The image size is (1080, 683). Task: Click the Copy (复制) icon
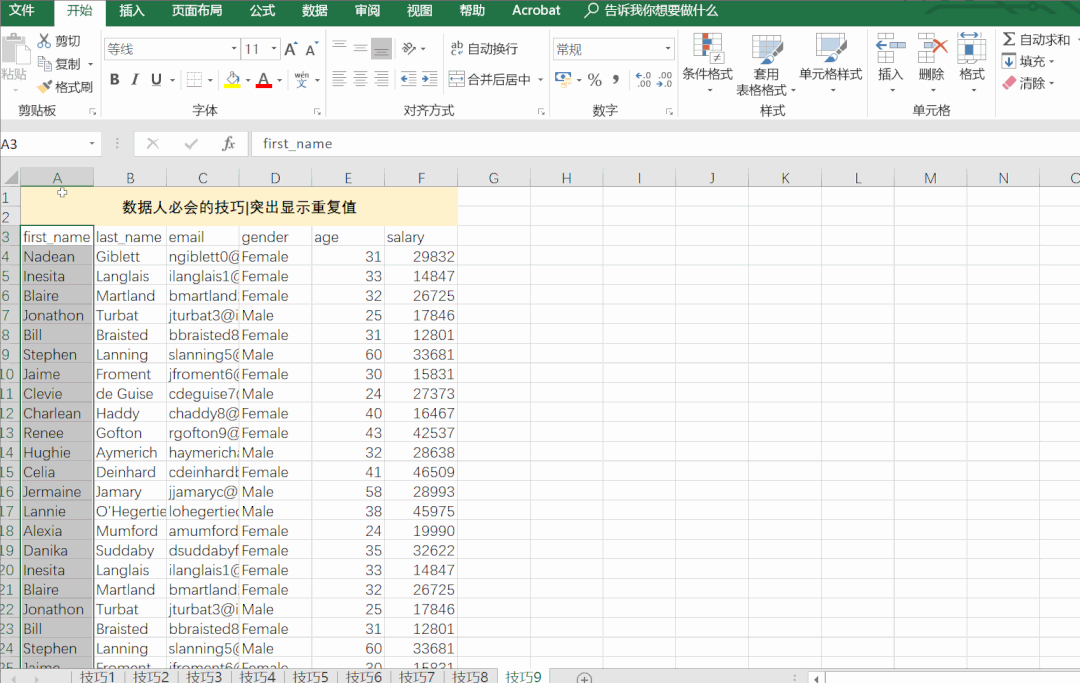tap(45, 63)
